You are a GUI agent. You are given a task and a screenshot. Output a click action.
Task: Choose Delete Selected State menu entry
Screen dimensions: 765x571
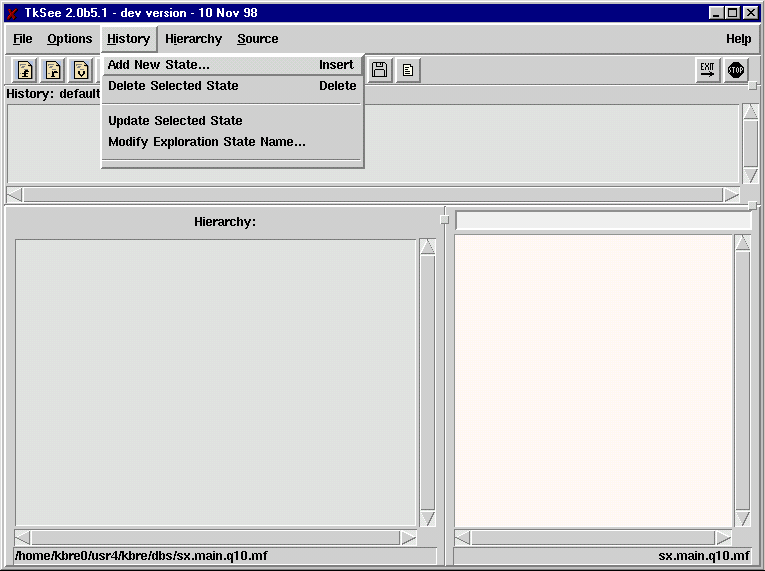click(x=232, y=86)
